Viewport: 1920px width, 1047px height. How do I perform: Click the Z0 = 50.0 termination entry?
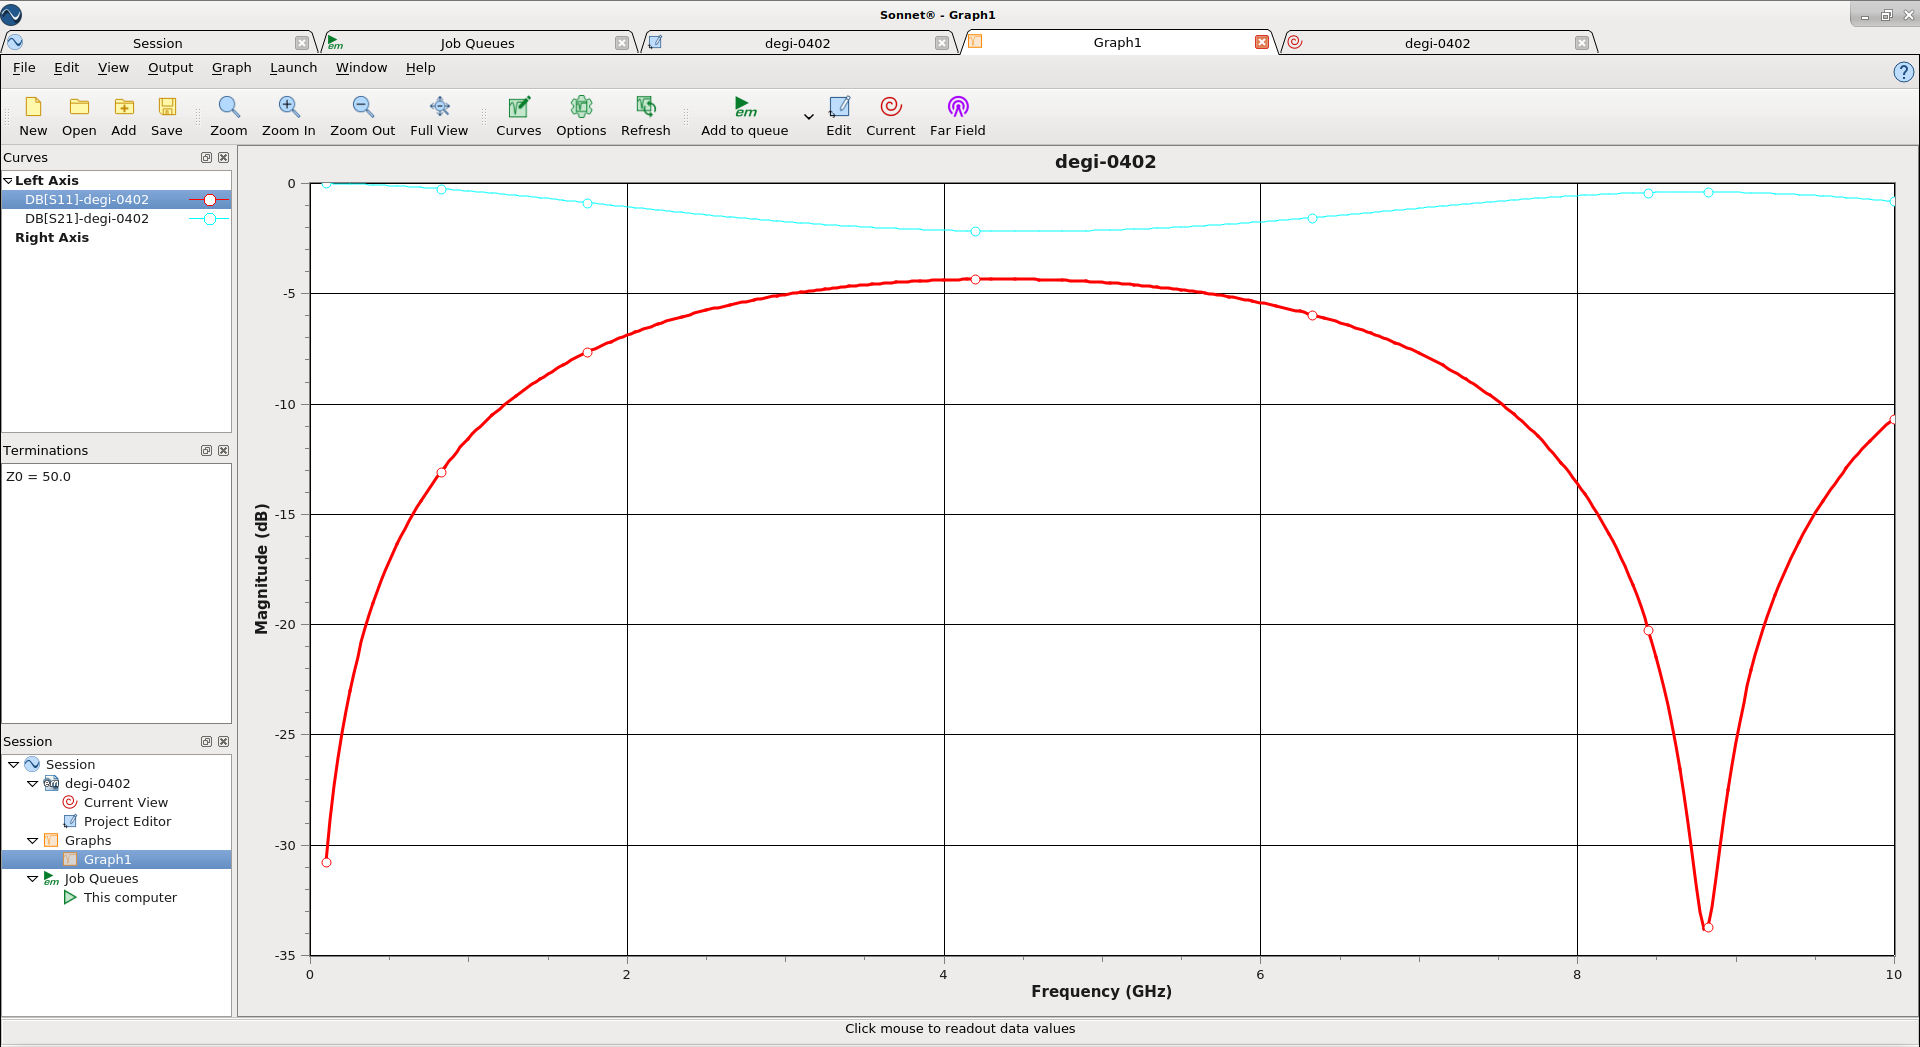[x=38, y=477]
